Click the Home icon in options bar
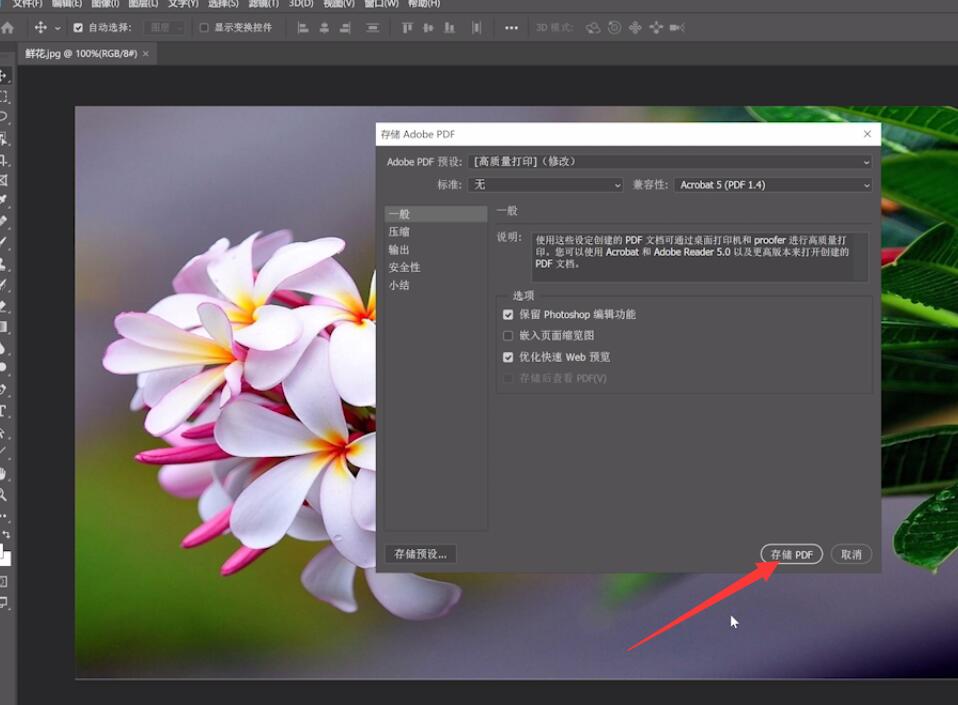 pyautogui.click(x=7, y=27)
